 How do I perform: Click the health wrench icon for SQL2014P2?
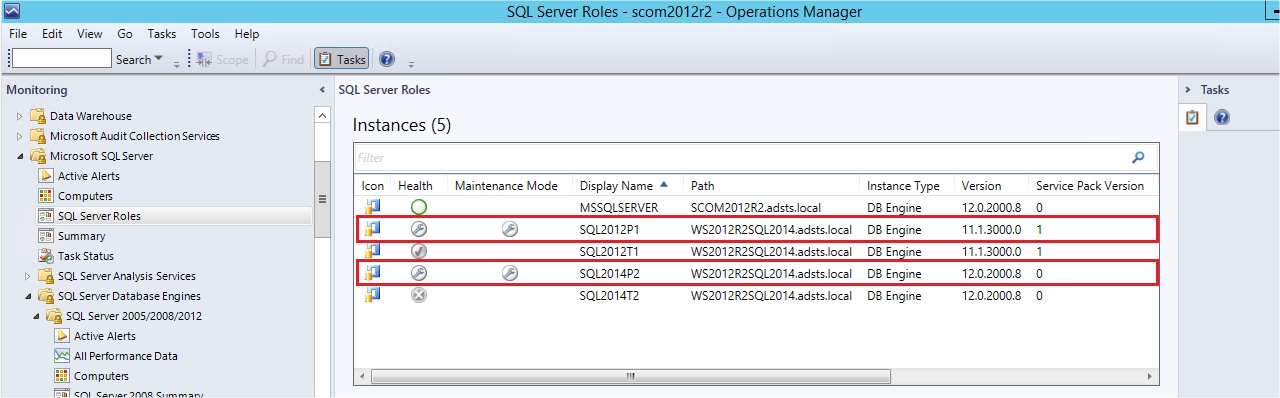coord(419,273)
